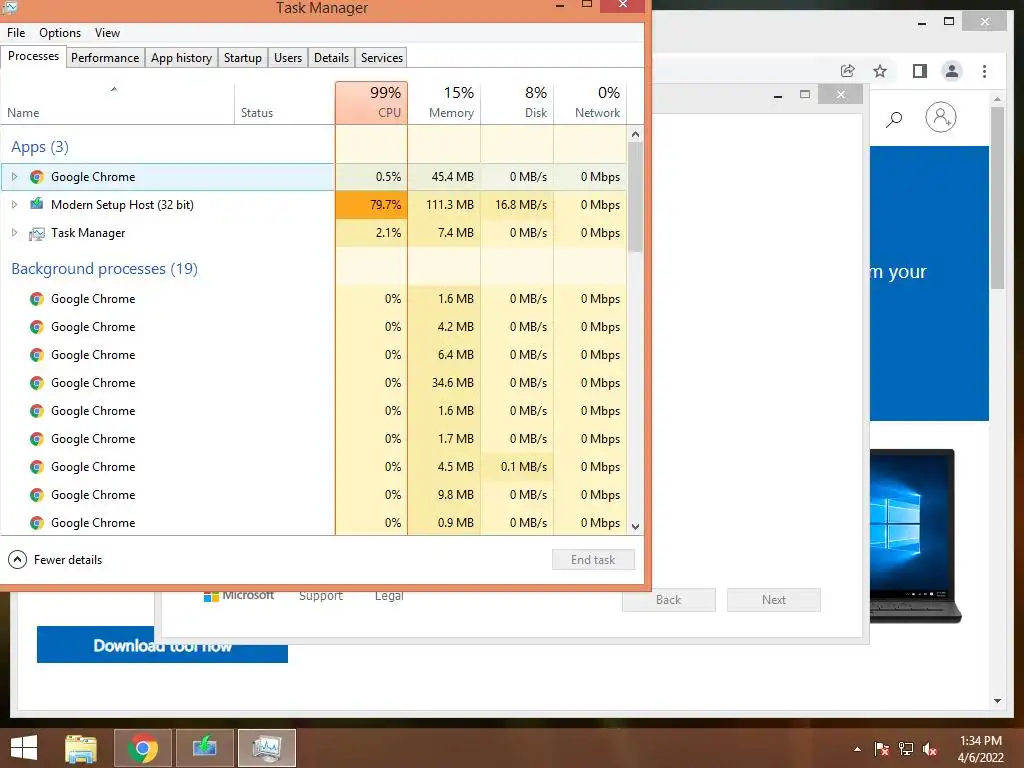Click Microsoft account sign-in icon
Viewport: 1024px width, 768px height.
[x=941, y=118]
